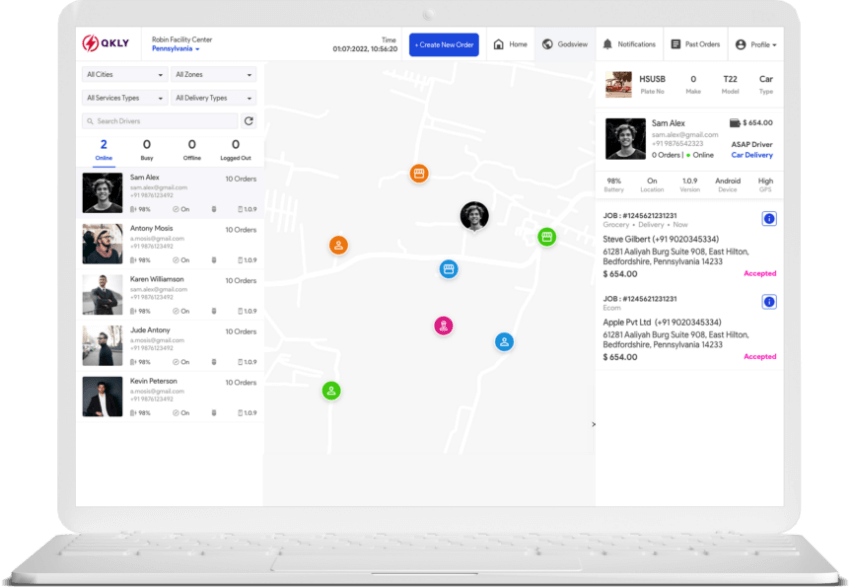Click Antony Mosis's On status icon
Viewport: 850px width, 587px height.
(x=176, y=260)
